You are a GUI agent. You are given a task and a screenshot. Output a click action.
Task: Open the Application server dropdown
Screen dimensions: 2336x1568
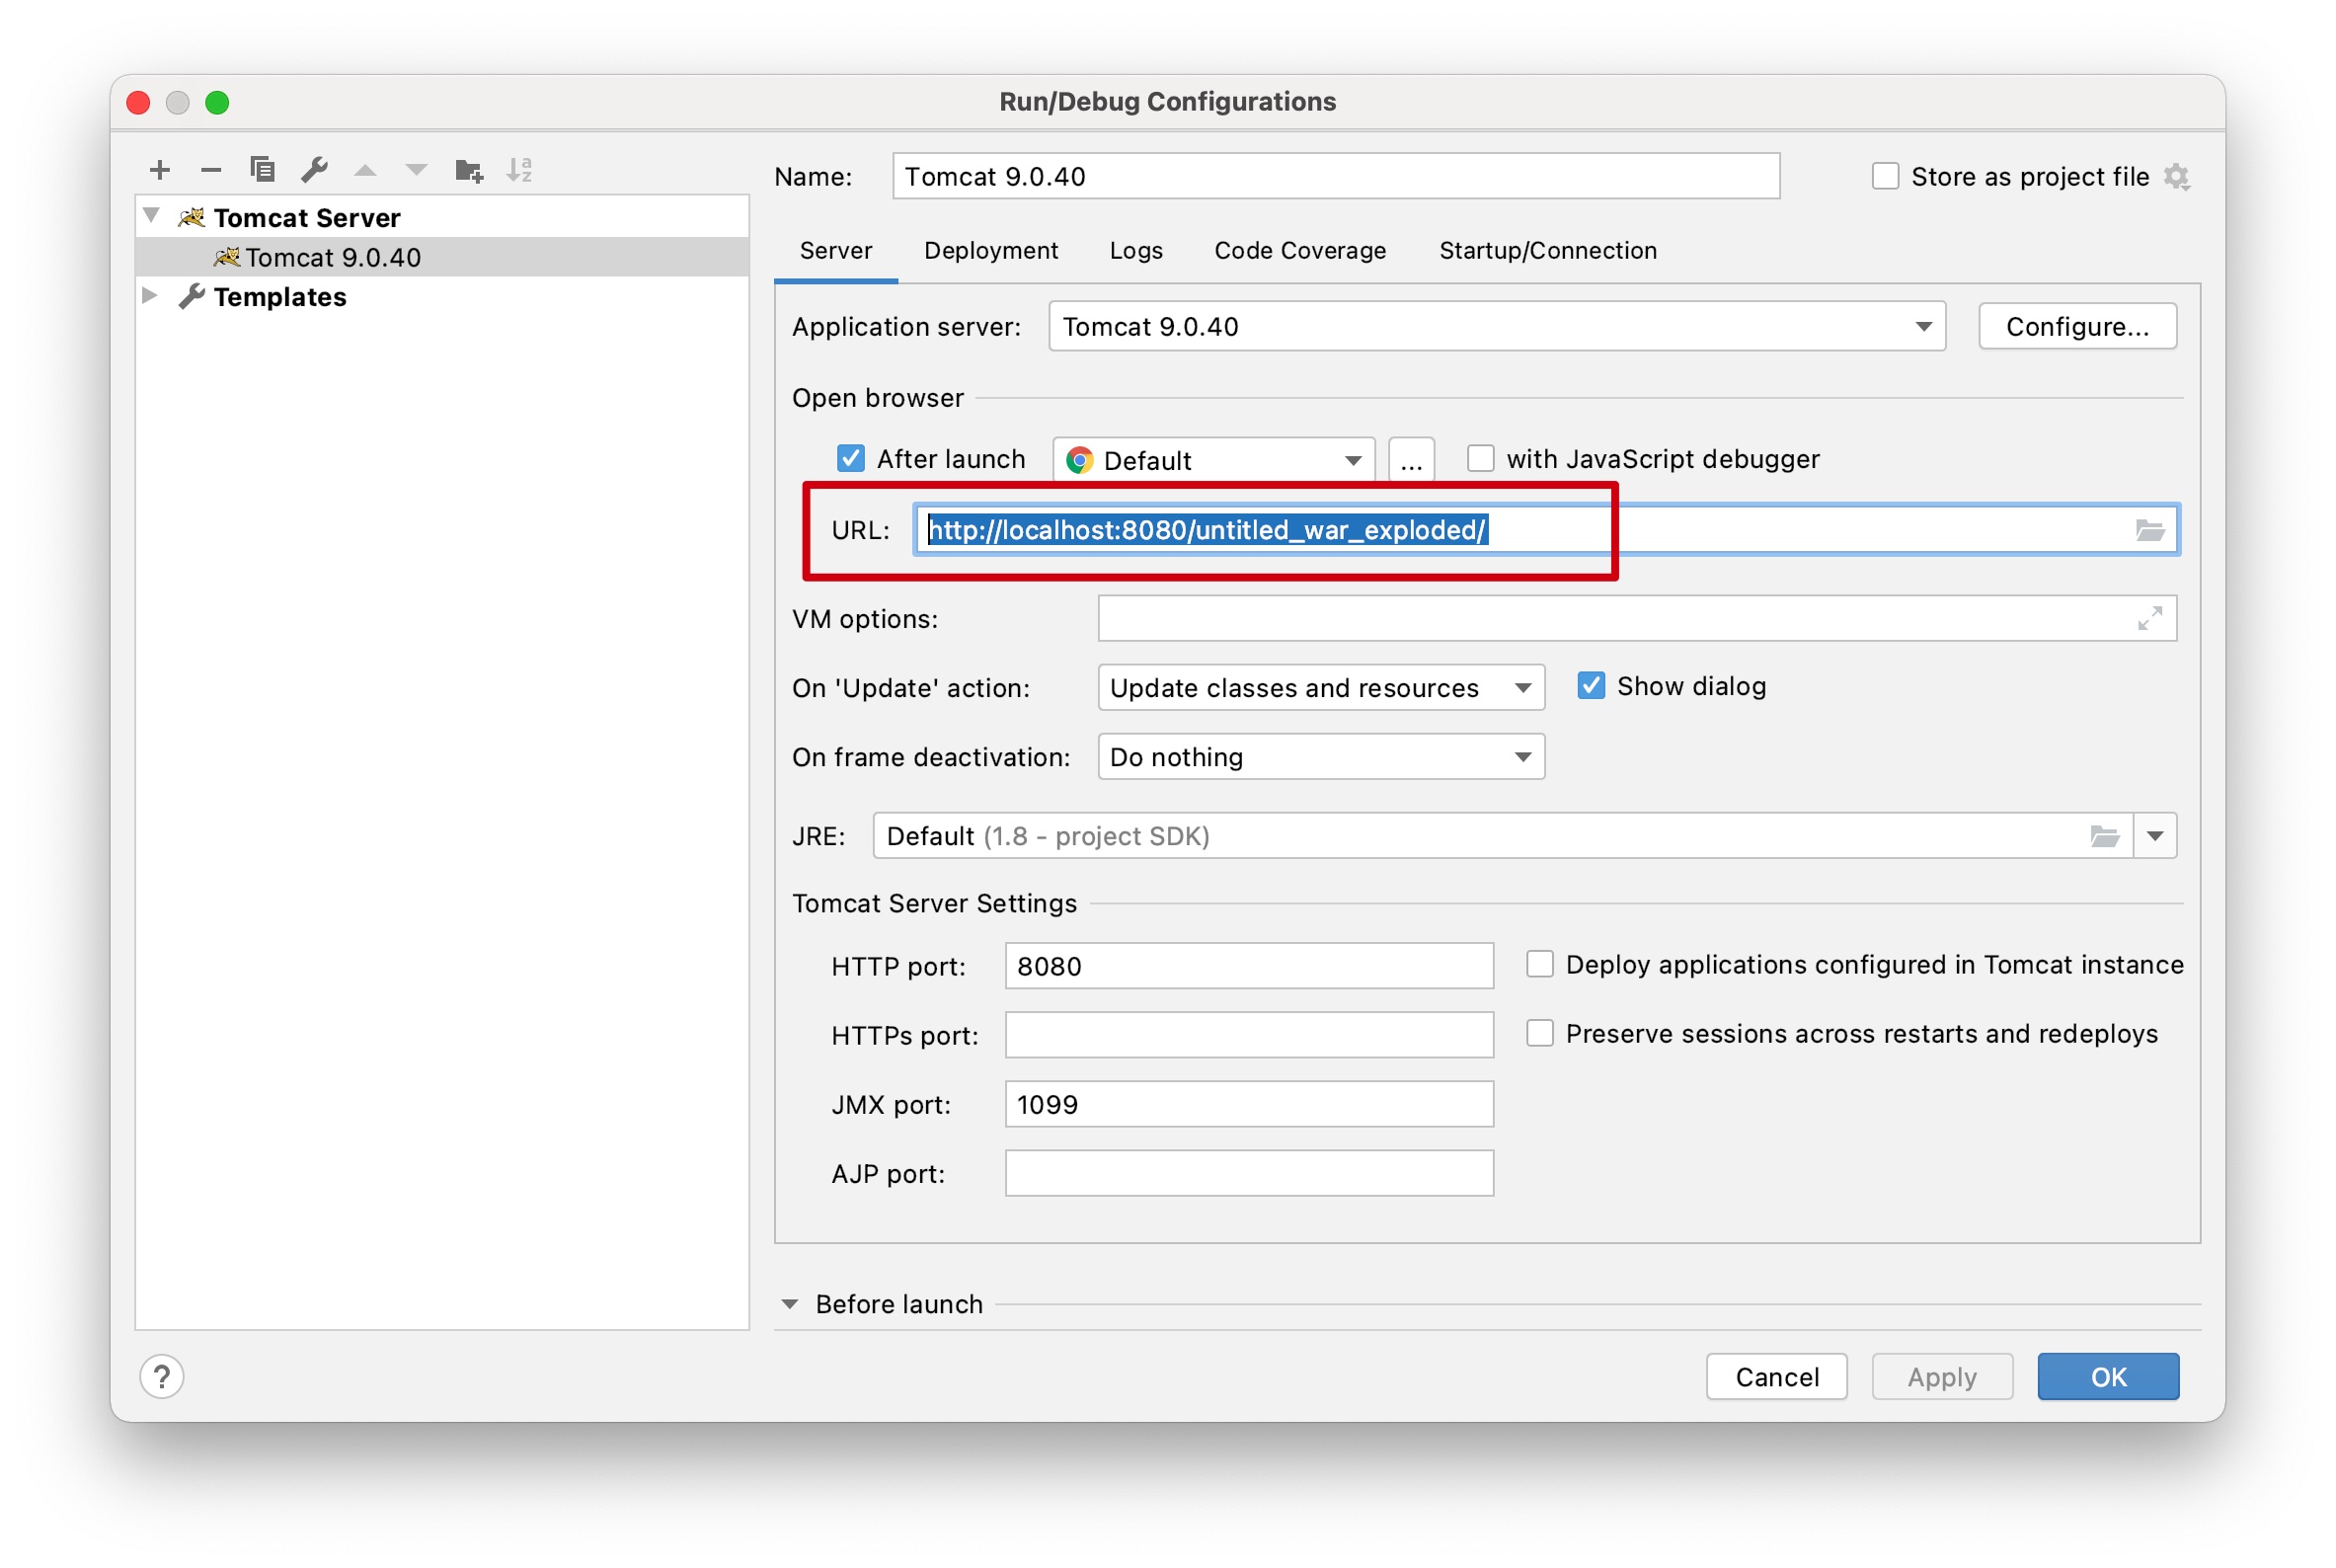[1497, 326]
